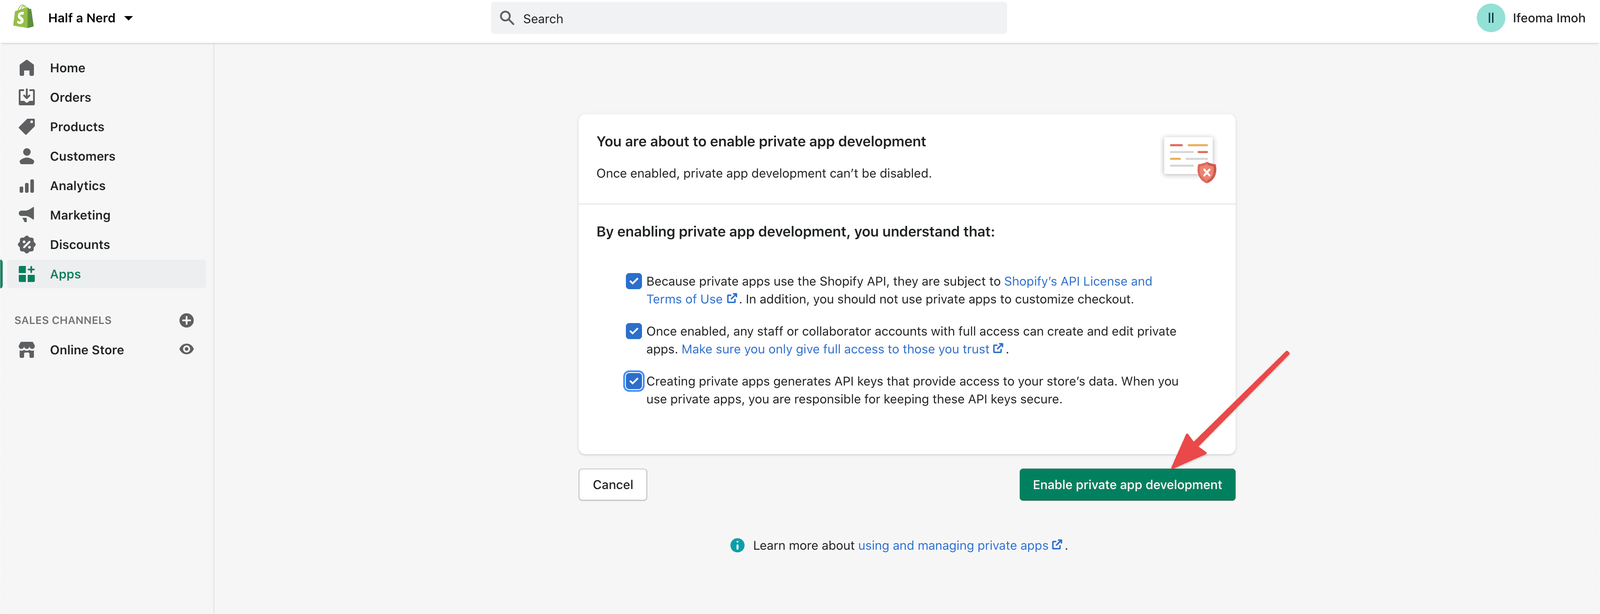1600x614 pixels.
Task: Click the Online Store storefront icon
Action: click(27, 350)
